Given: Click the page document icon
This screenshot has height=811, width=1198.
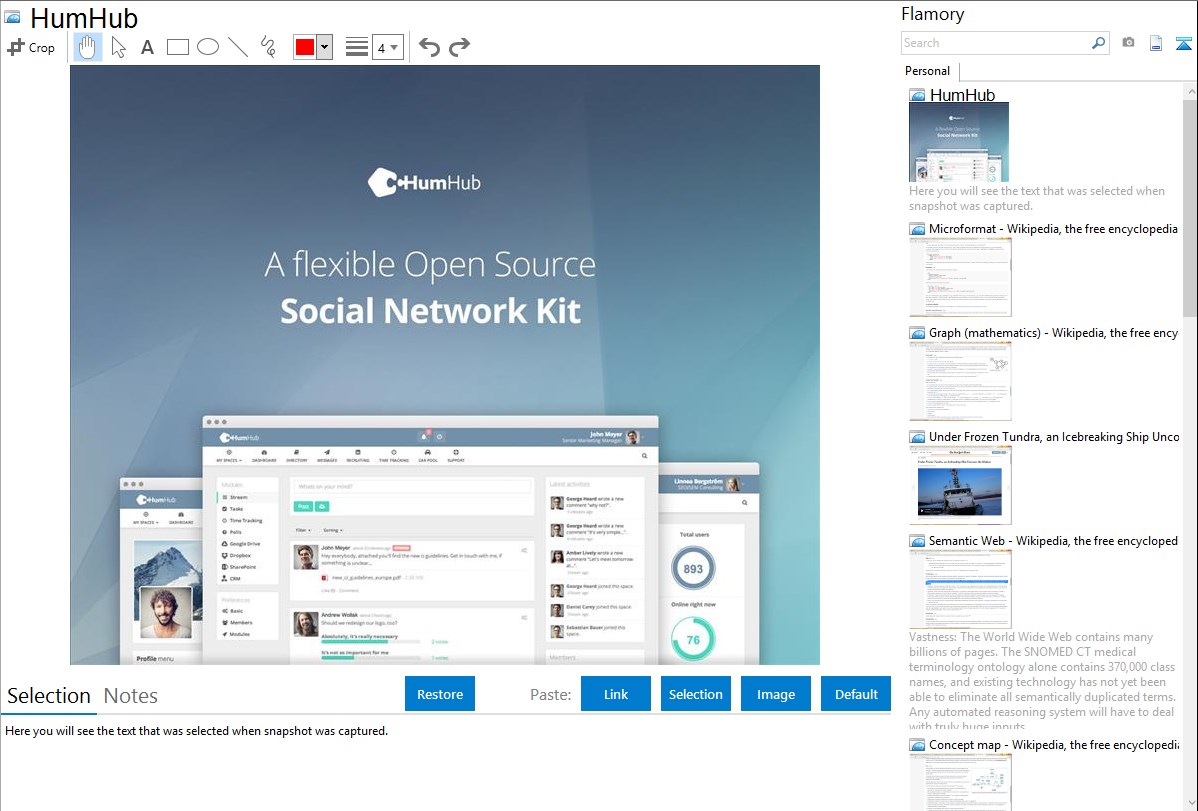Looking at the screenshot, I should click(1156, 43).
